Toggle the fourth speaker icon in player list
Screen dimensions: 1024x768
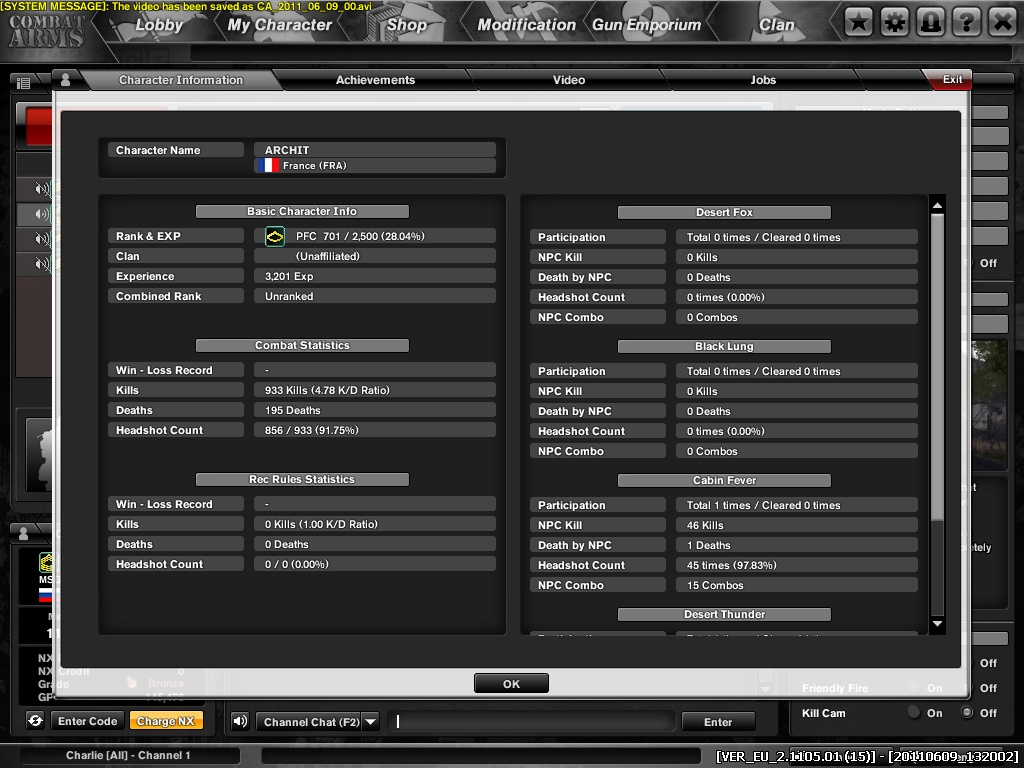click(x=42, y=264)
